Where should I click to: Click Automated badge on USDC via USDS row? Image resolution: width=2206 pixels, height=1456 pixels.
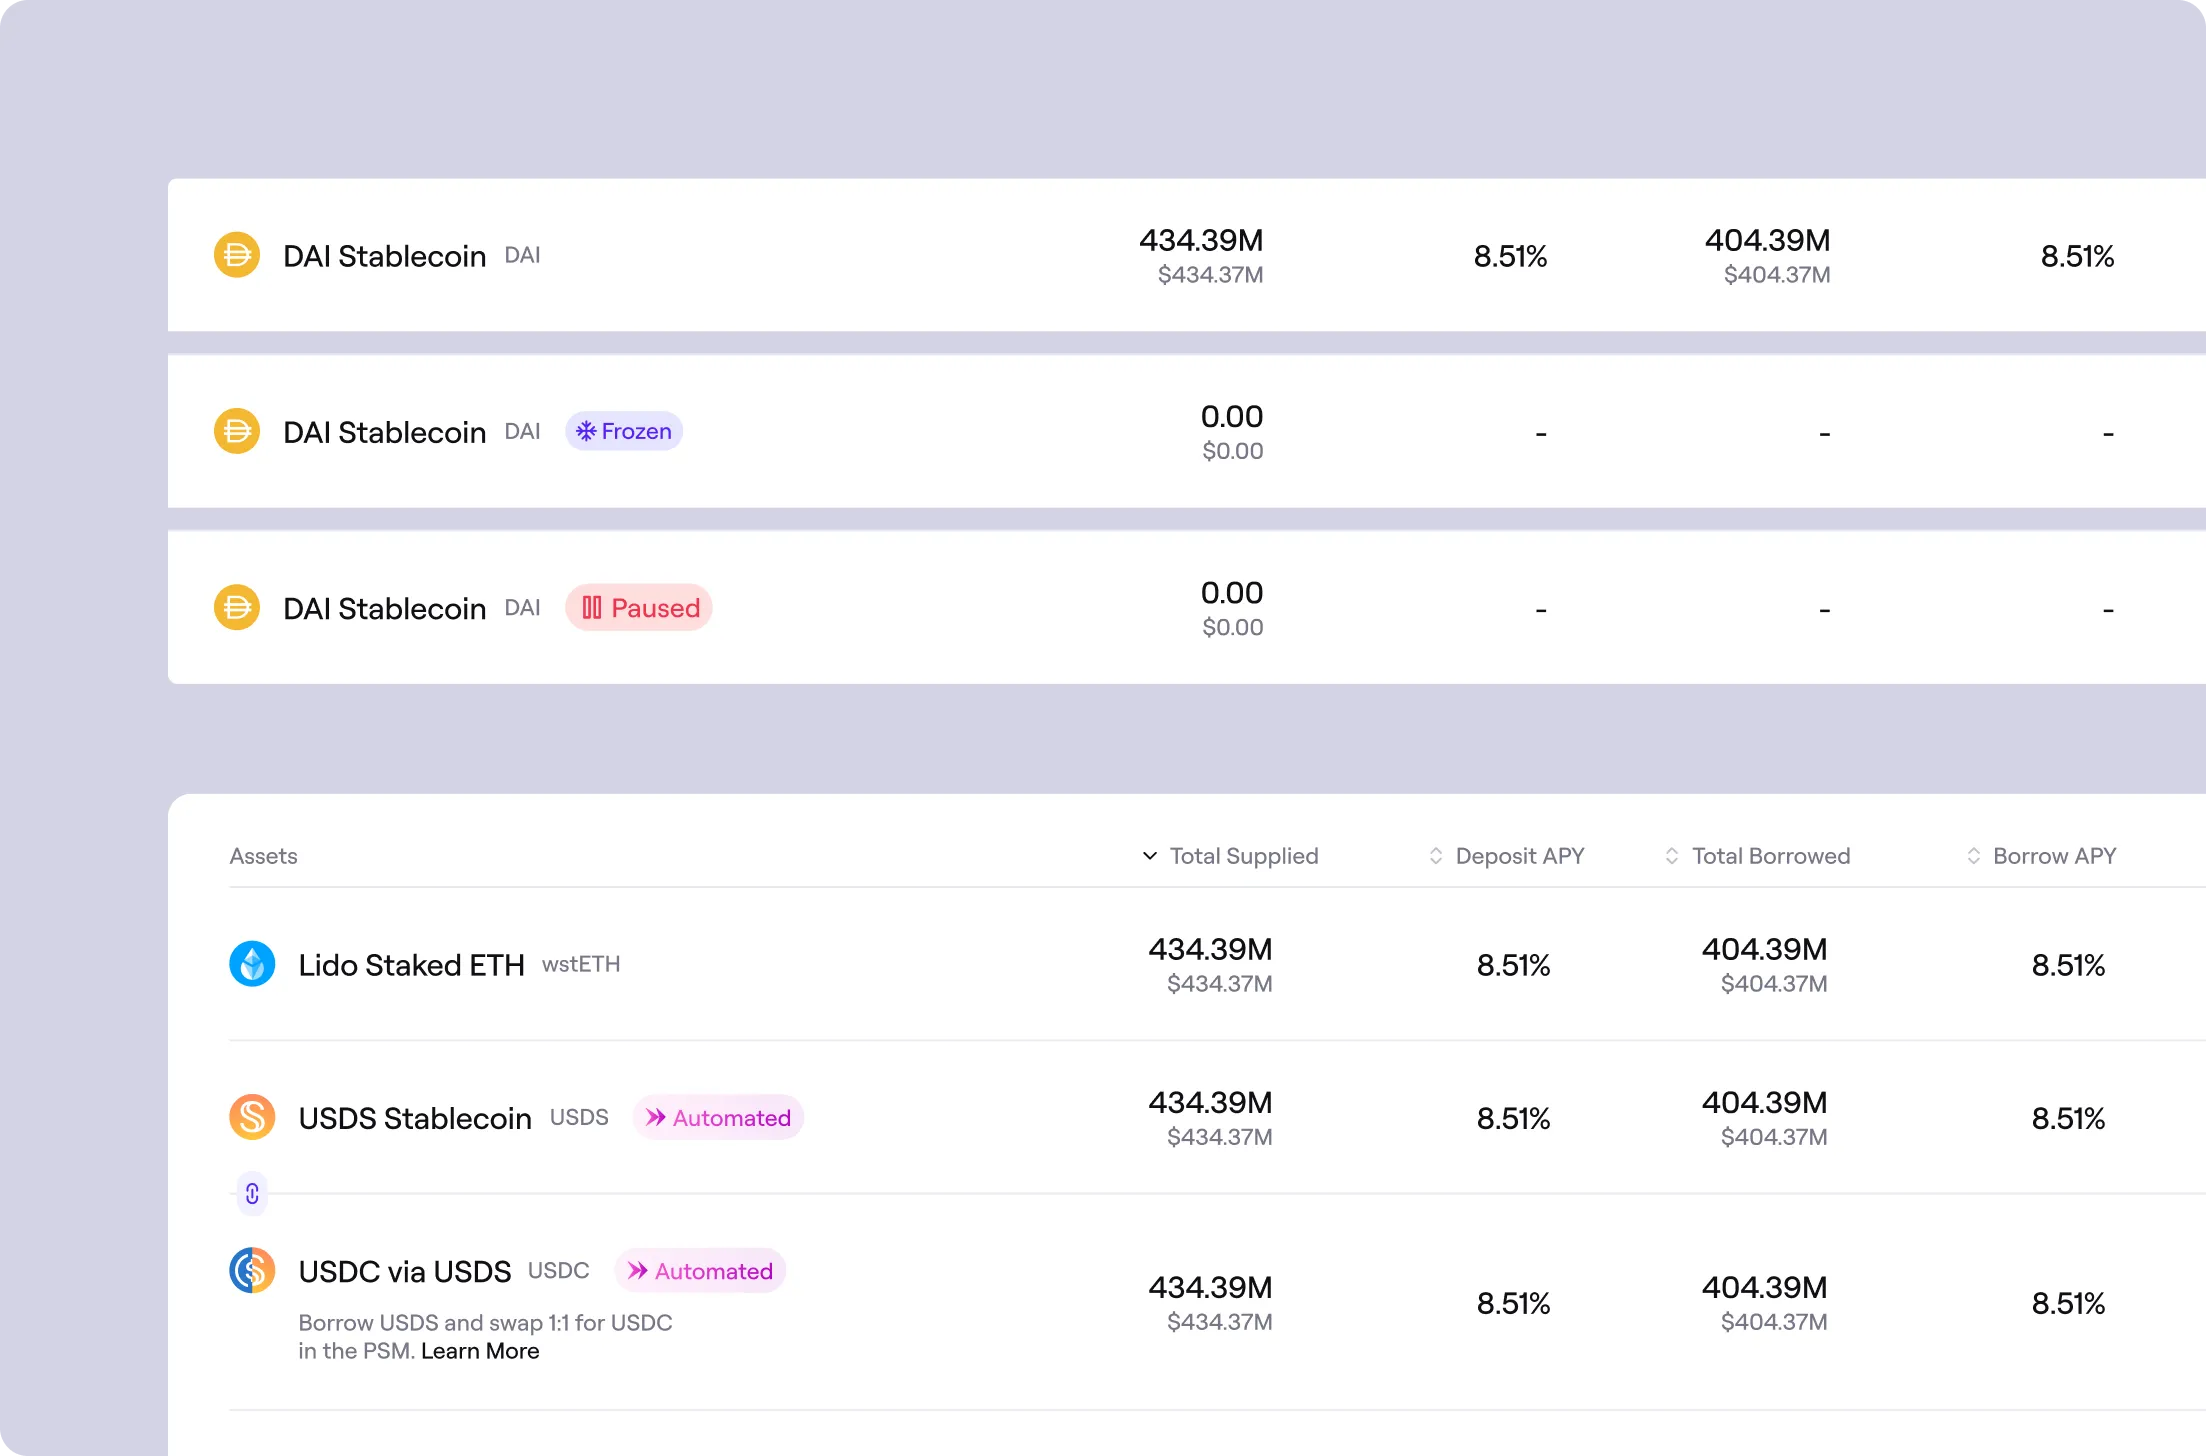700,1270
